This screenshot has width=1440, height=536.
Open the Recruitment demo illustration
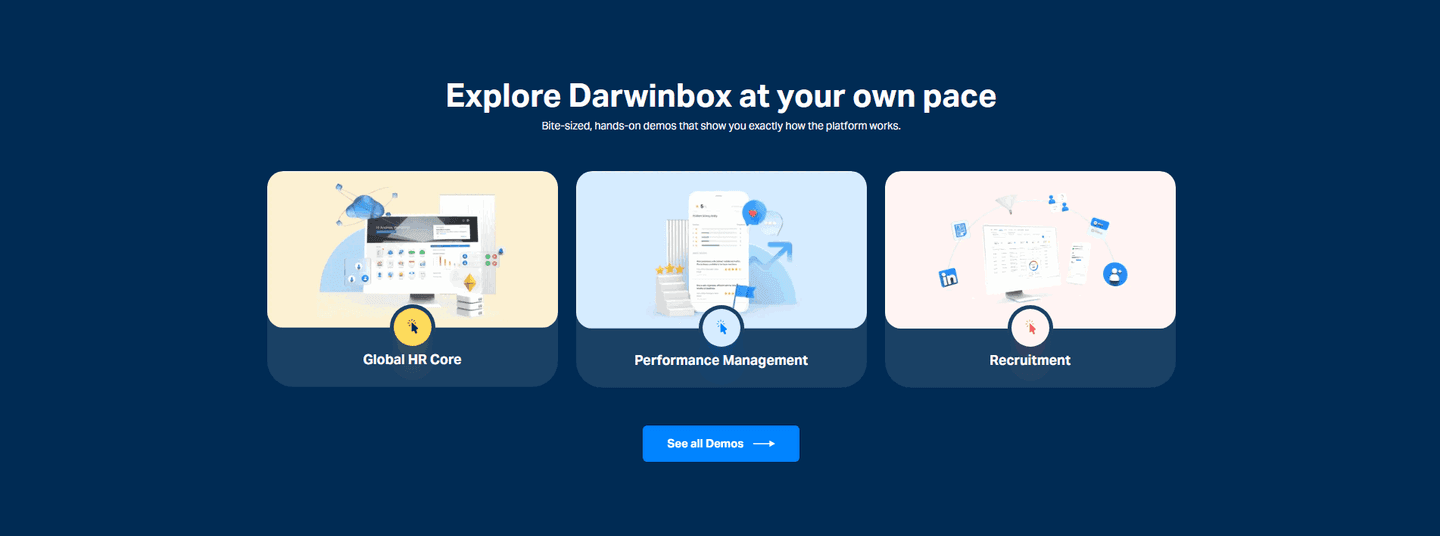1030,249
